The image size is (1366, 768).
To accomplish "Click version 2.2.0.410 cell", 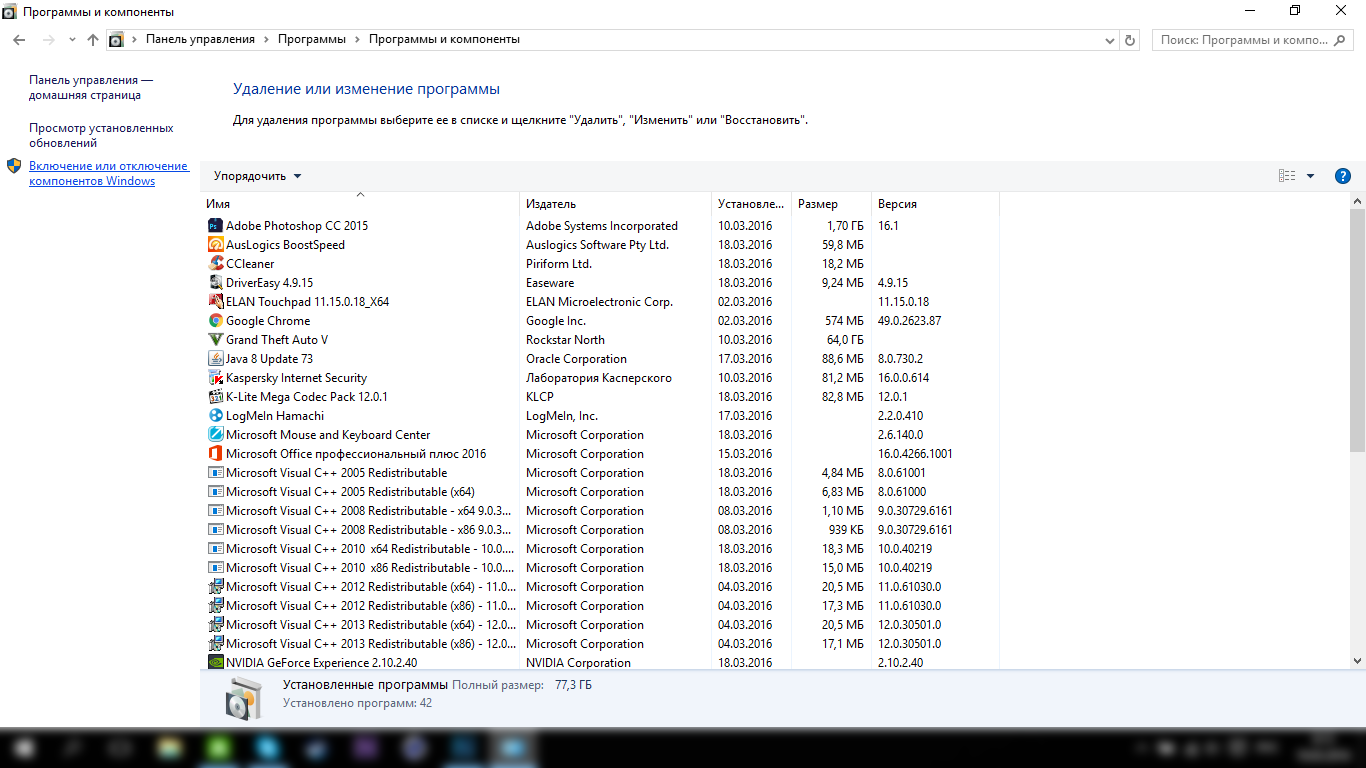I will click(x=900, y=416).
